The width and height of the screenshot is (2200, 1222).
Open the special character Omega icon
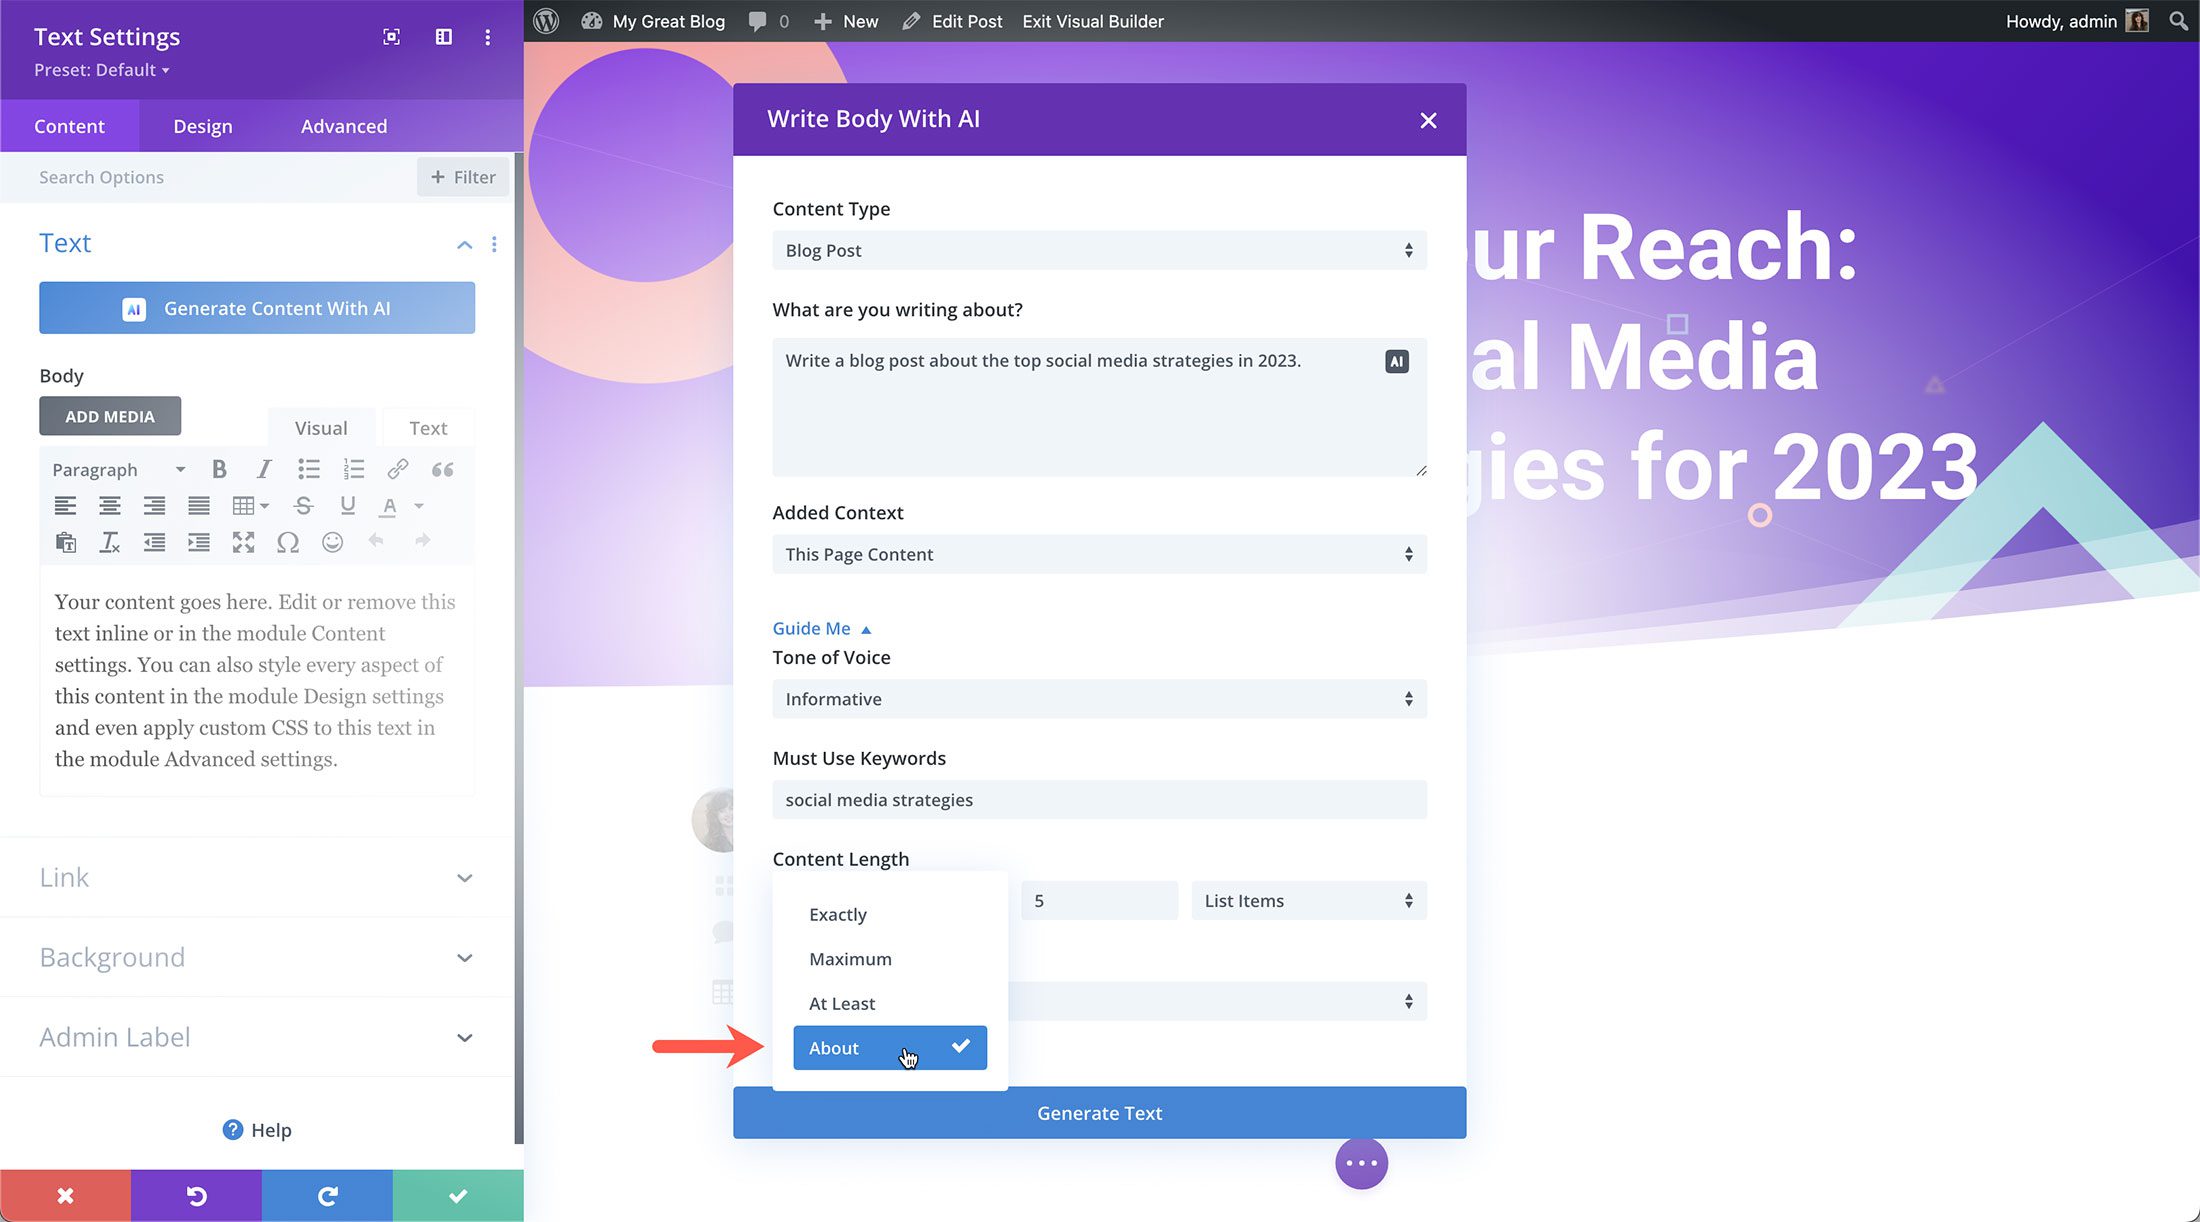point(288,542)
